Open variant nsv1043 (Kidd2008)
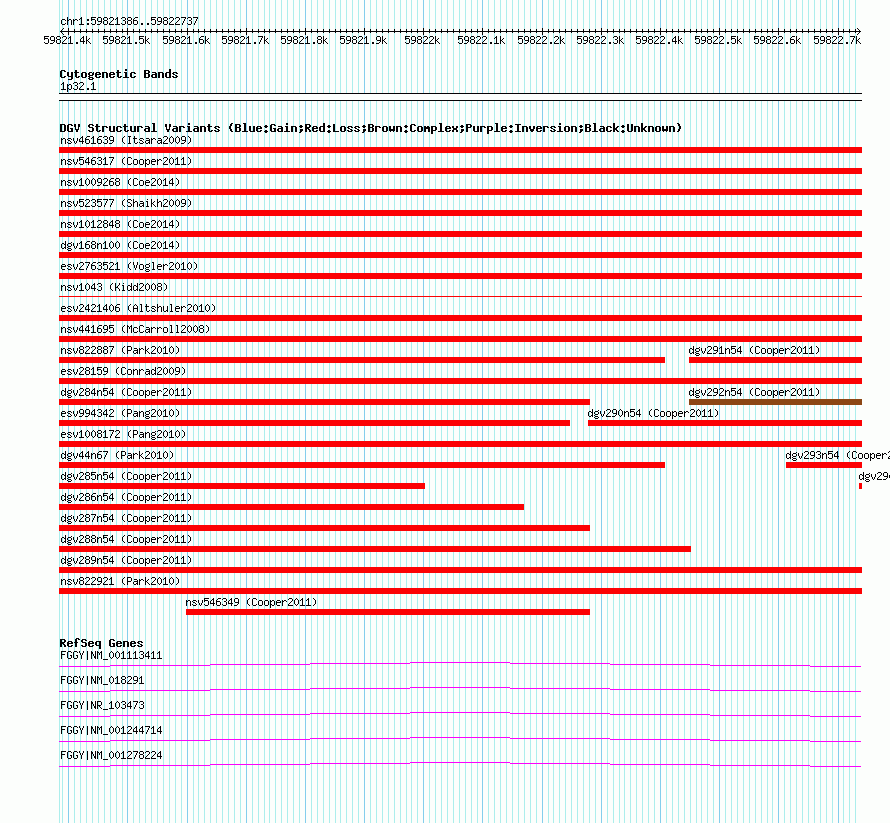This screenshot has width=890, height=823. 114,287
